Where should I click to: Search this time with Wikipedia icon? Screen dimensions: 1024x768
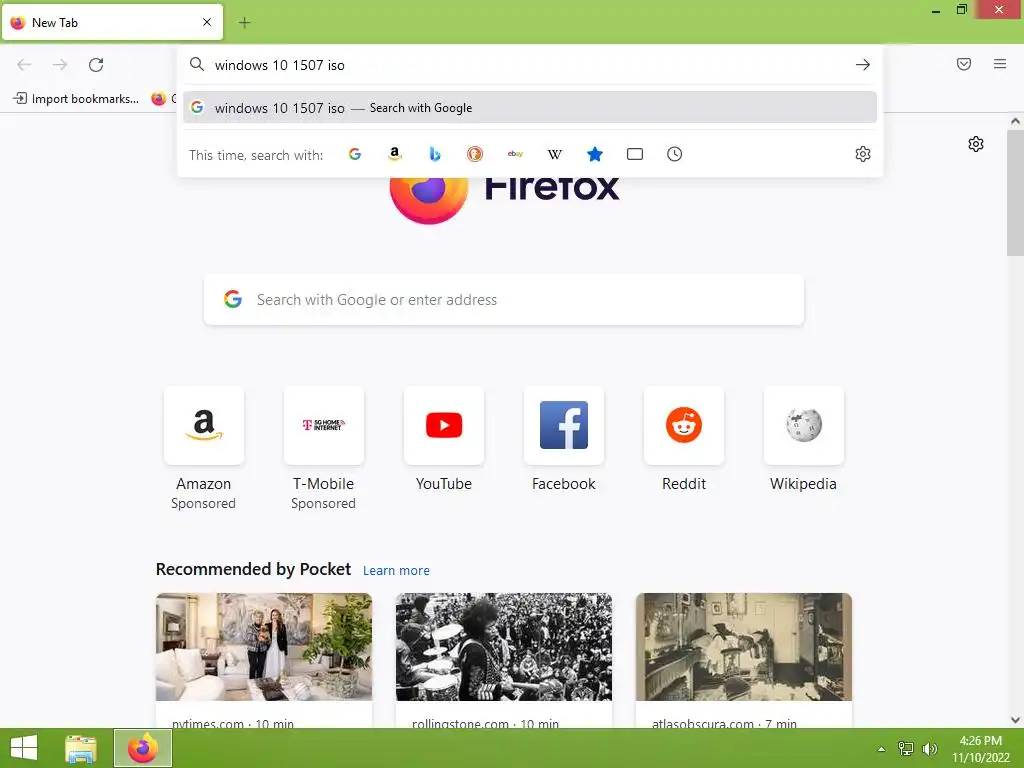554,154
